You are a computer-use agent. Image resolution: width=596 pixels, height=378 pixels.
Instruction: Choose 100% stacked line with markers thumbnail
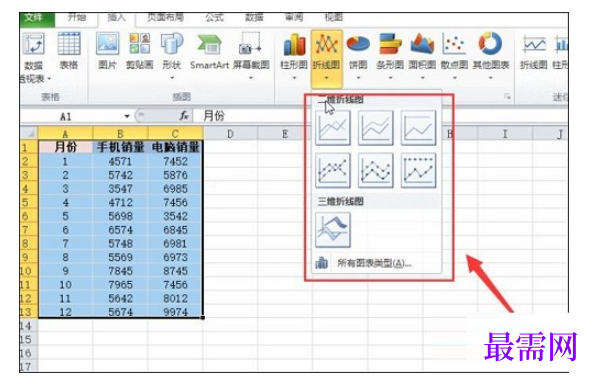click(x=418, y=170)
